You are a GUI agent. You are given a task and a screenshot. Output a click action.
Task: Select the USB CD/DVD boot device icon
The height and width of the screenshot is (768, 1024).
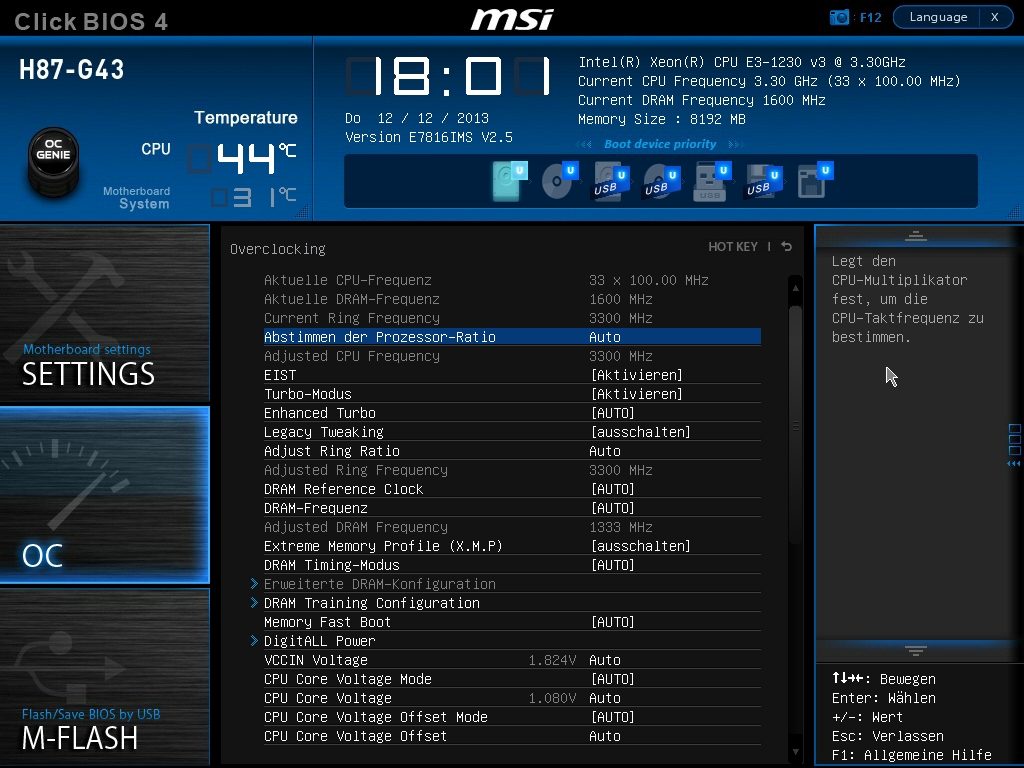coord(662,180)
